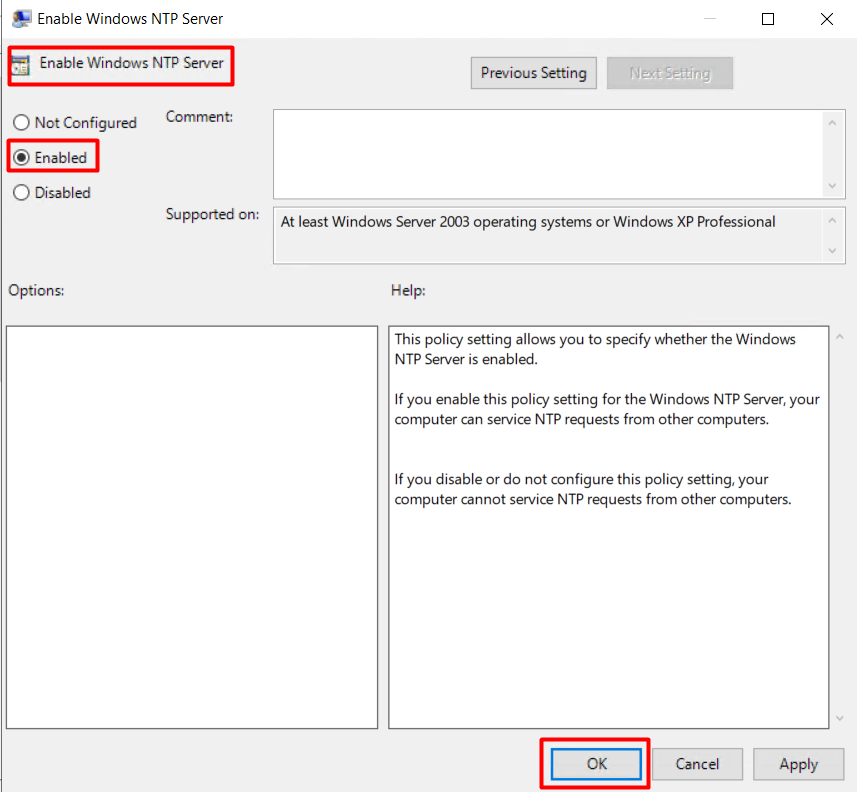Click the Supported on box up arrow
This screenshot has height=792, width=857.
point(832,220)
